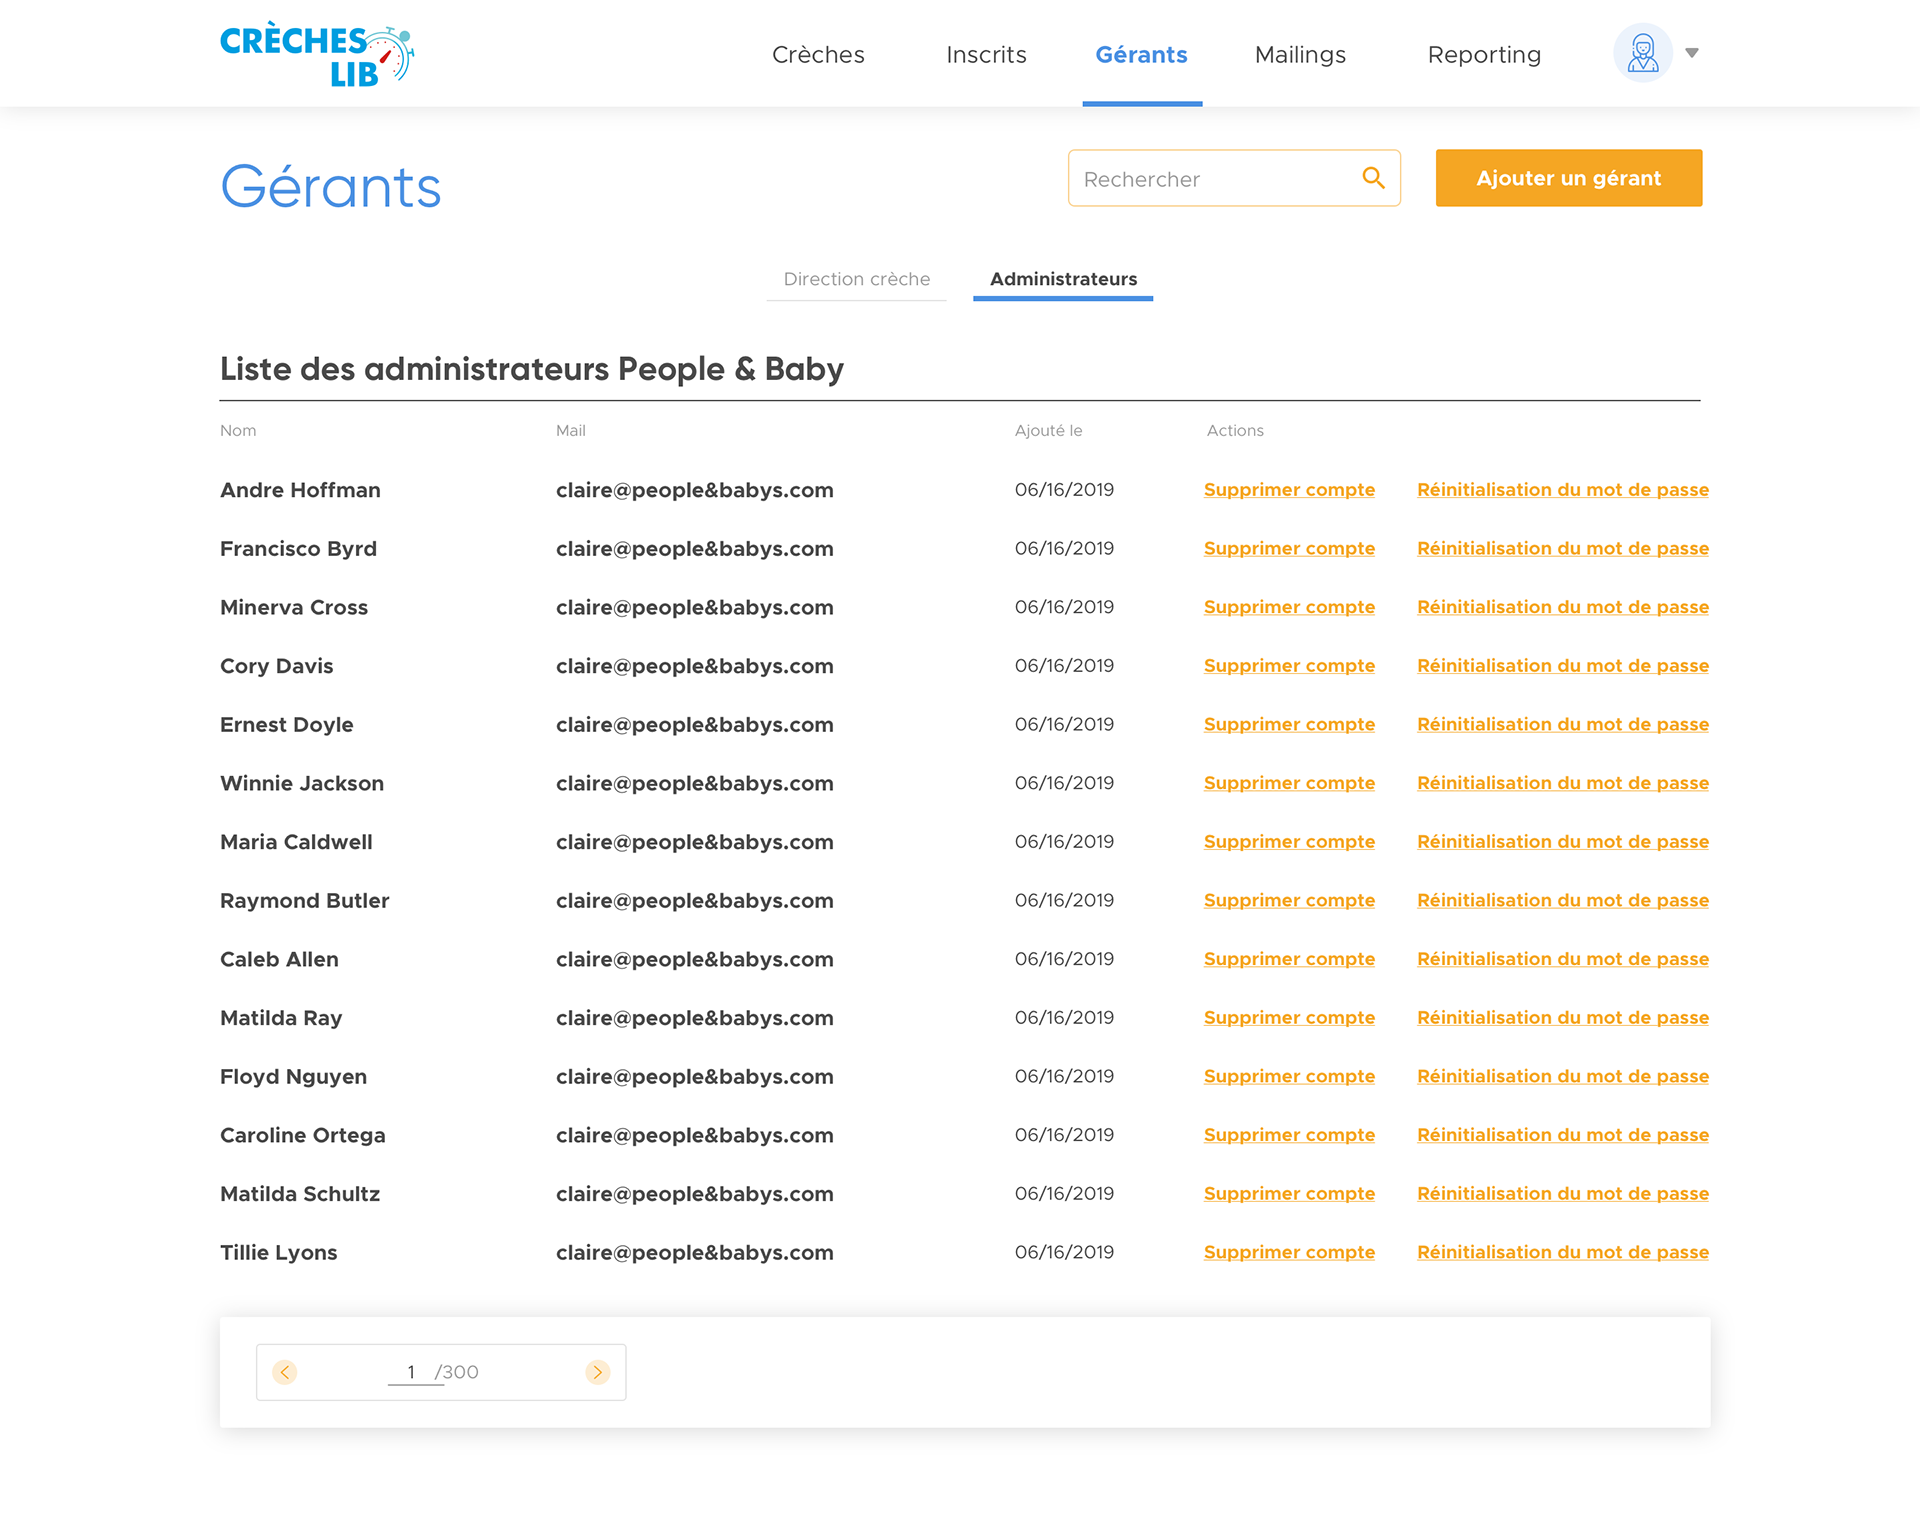Click Ajouter un gérant button
This screenshot has height=1525, width=1920.
click(1569, 178)
